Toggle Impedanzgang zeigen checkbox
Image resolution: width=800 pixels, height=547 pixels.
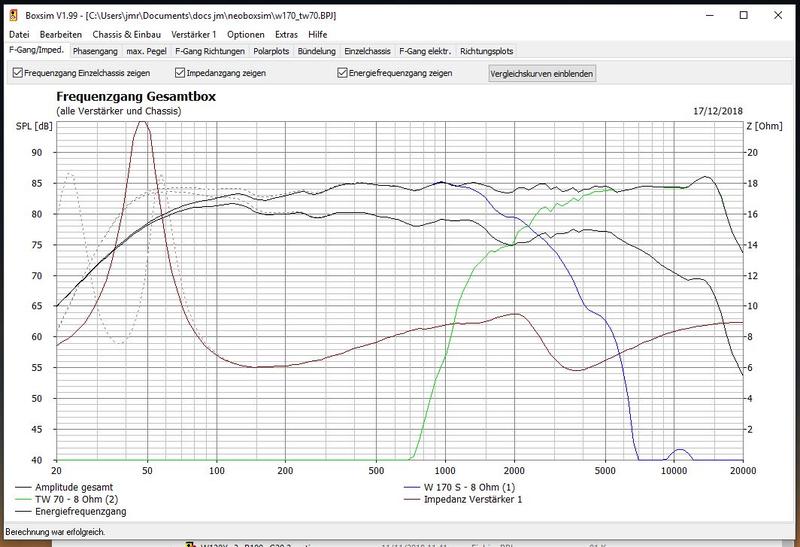(180, 73)
